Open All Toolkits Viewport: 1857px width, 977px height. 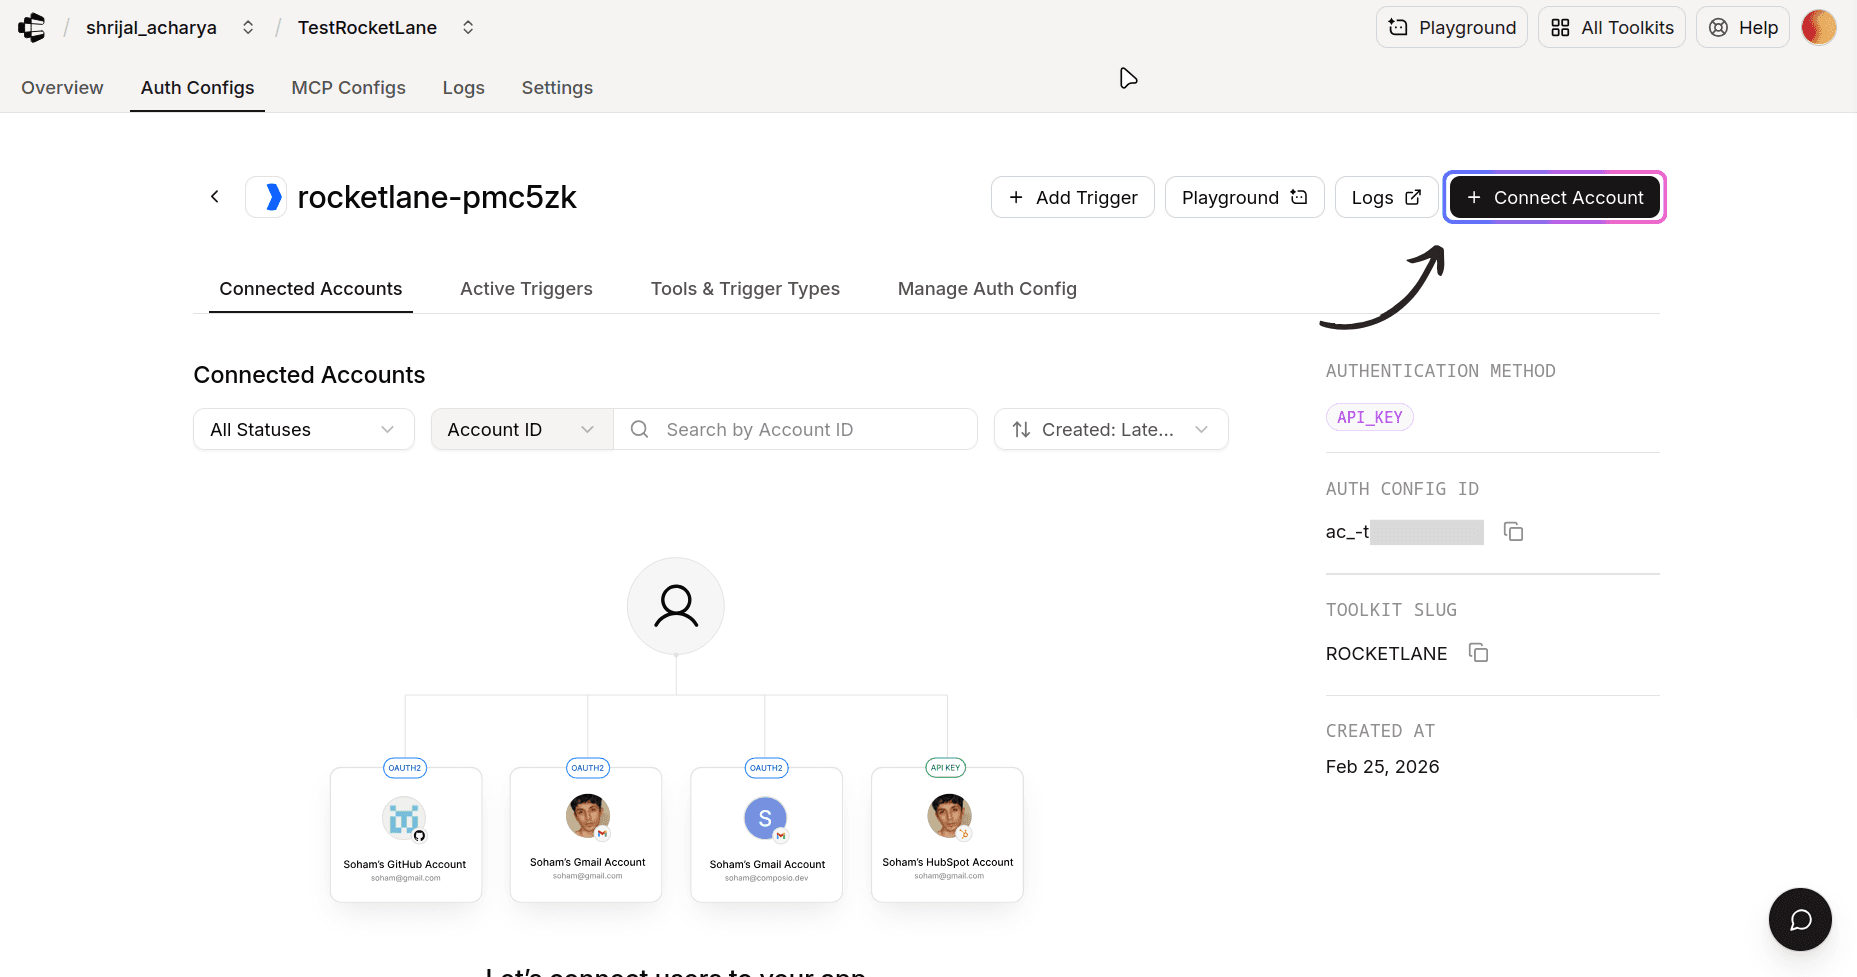pos(1611,28)
